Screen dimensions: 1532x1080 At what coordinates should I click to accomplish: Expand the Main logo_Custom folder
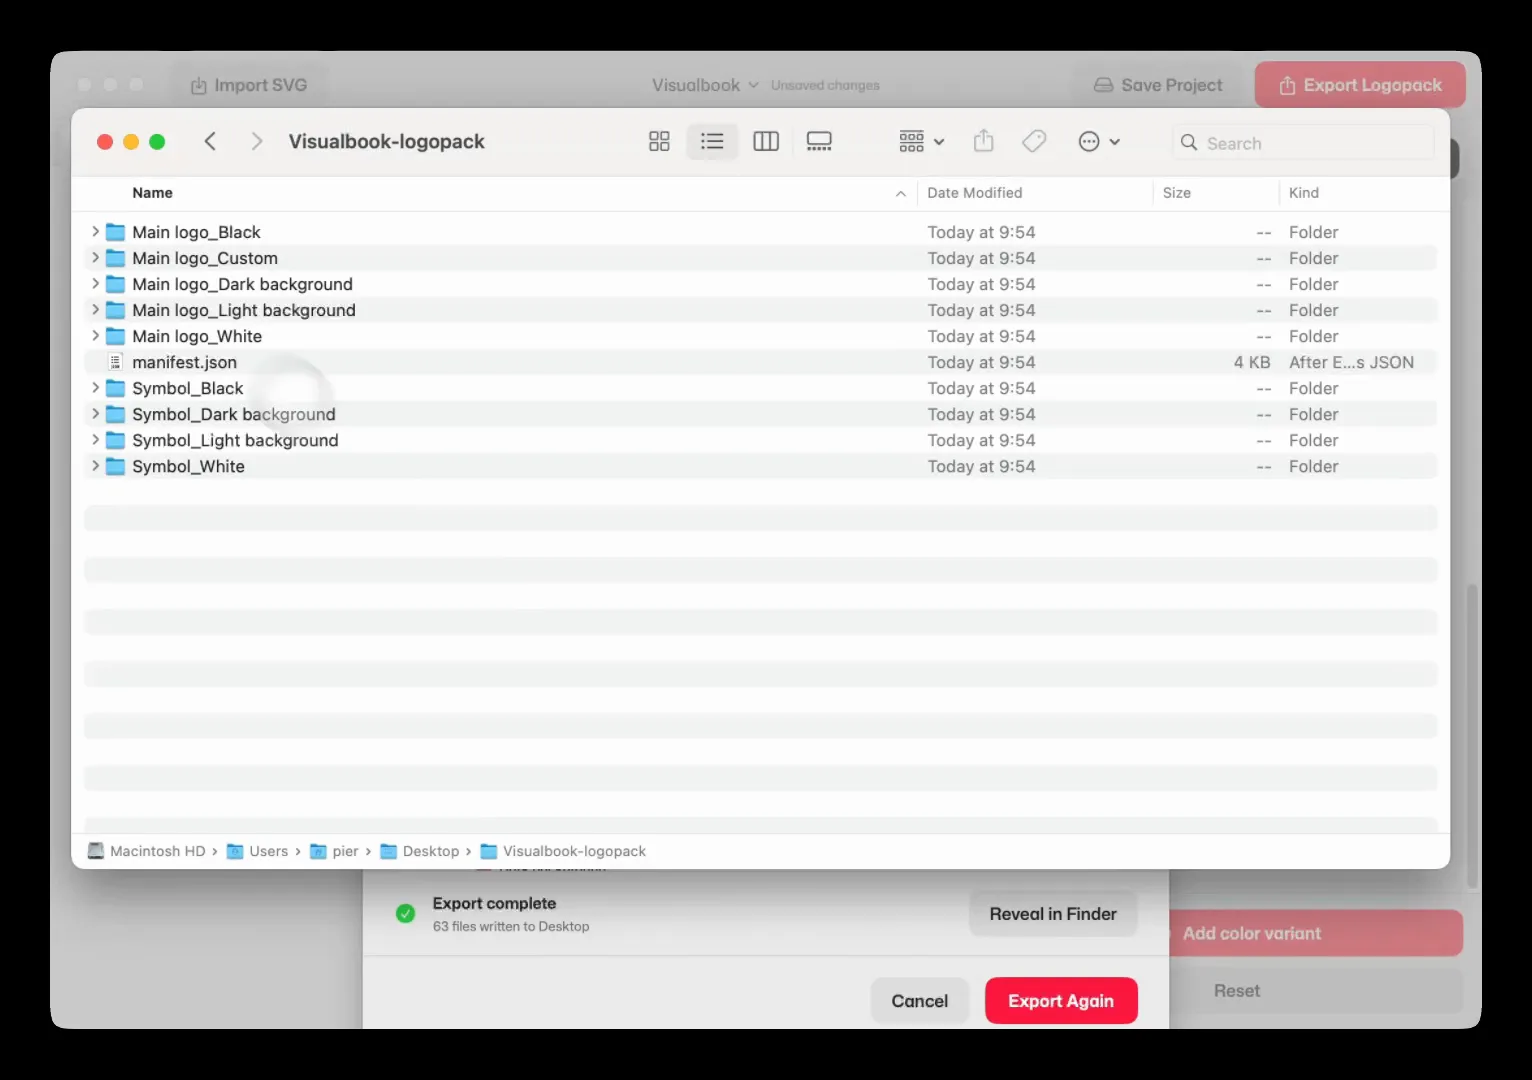pyautogui.click(x=95, y=258)
